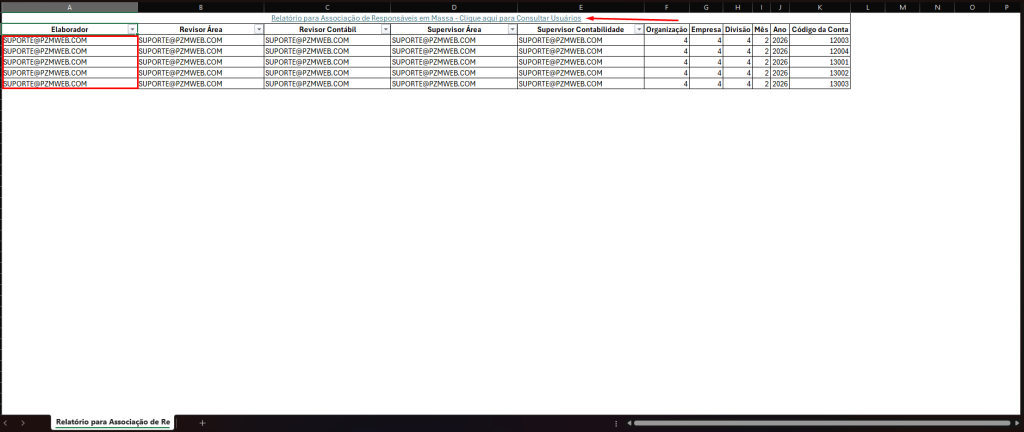Select the cell with account code 12003
Screen dimensions: 1024x432
[820, 41]
